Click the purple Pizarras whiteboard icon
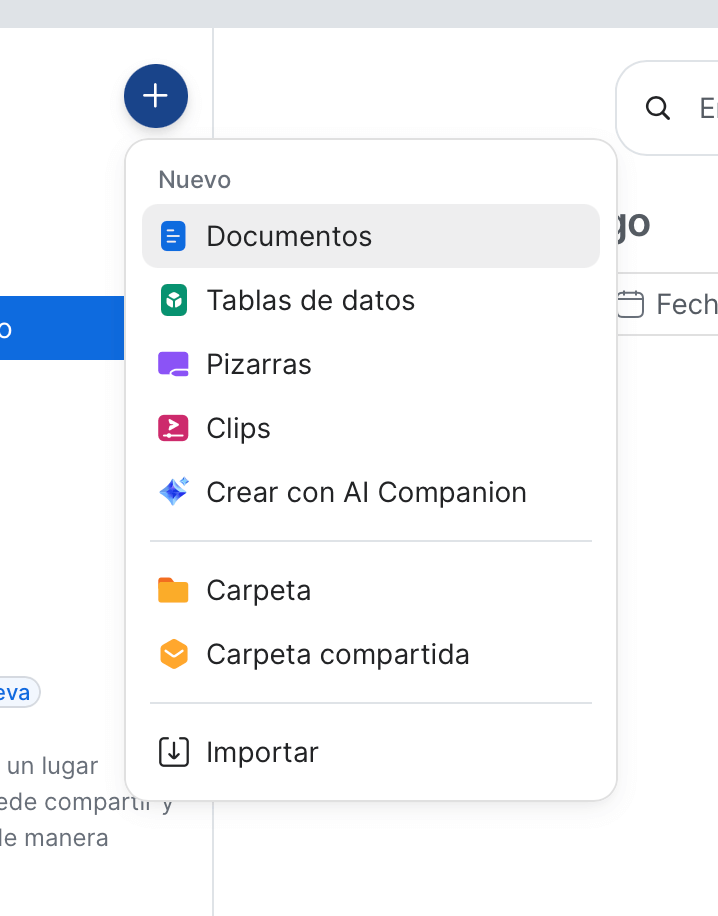This screenshot has width=718, height=916. [x=174, y=364]
